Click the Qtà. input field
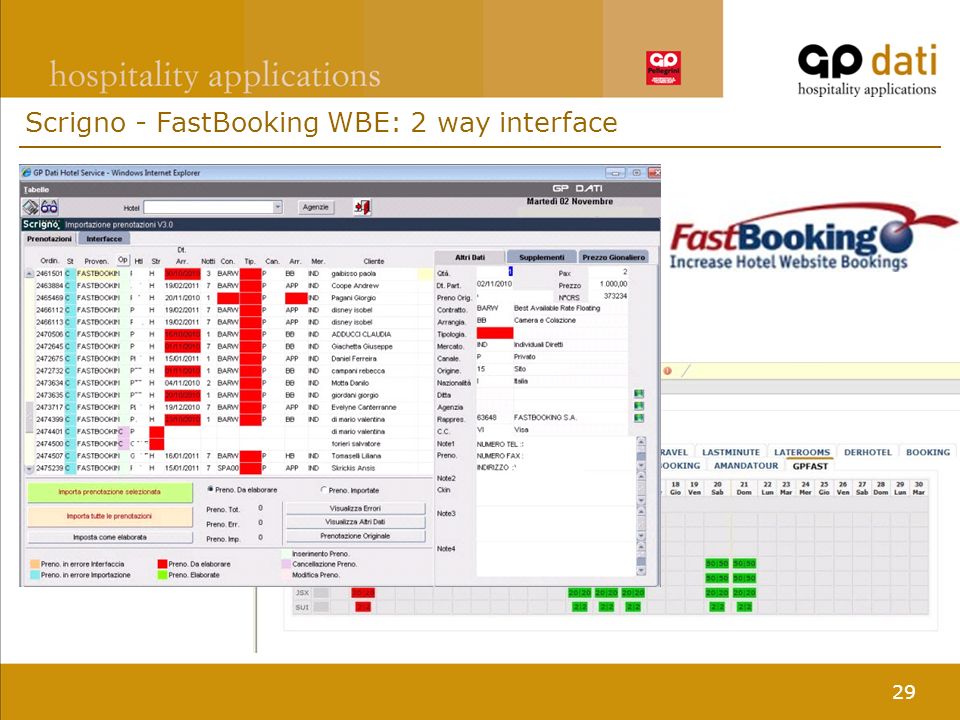 (x=494, y=272)
